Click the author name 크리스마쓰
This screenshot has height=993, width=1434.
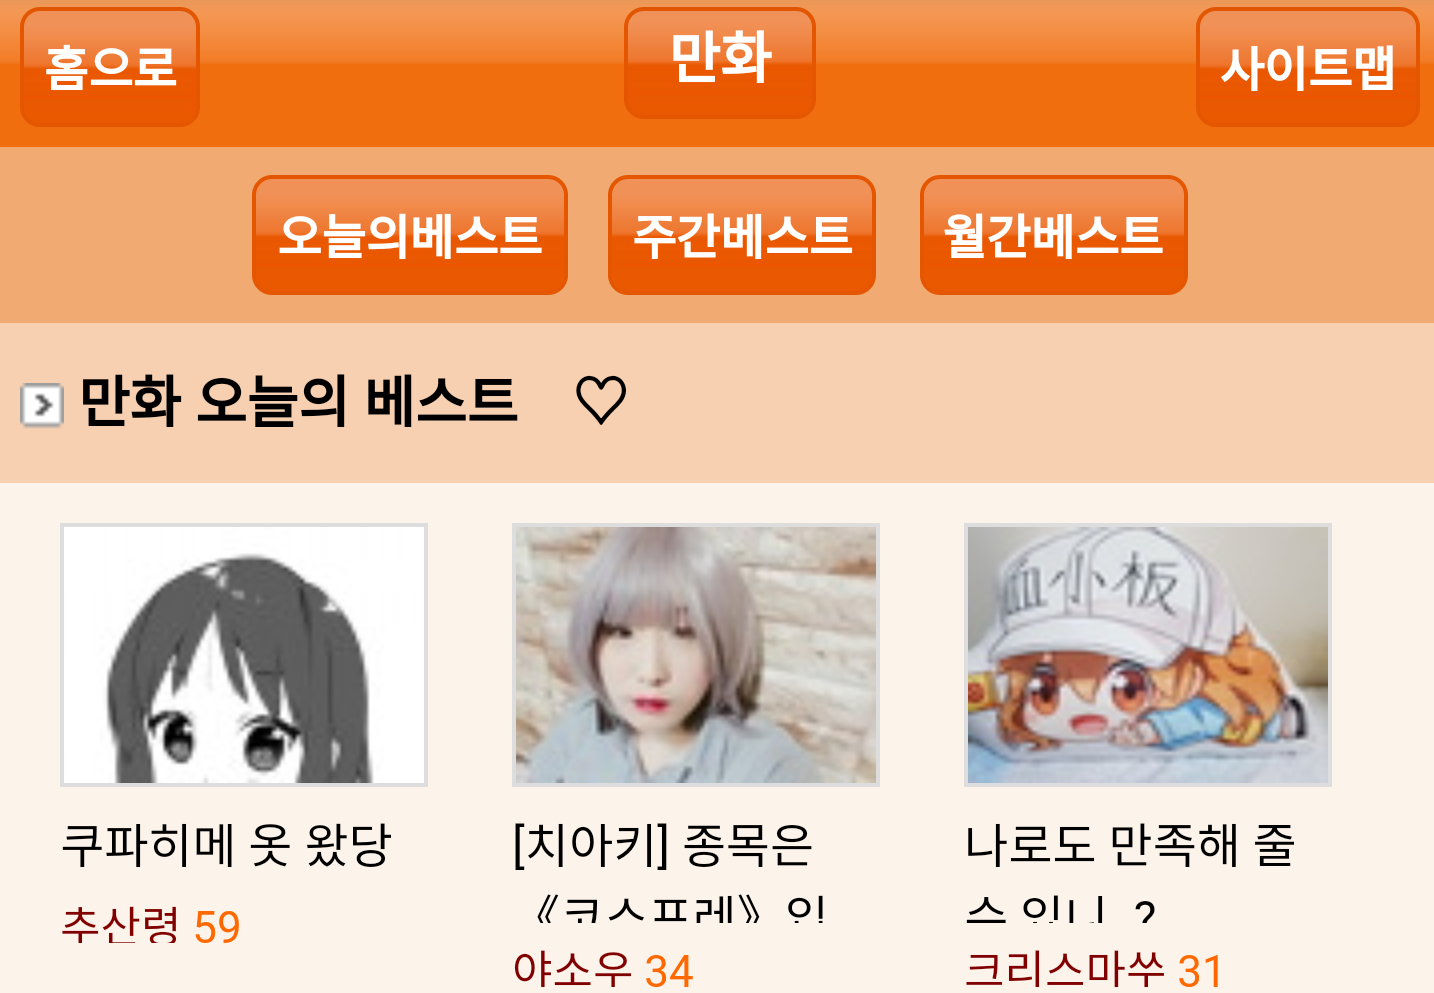1065,970
